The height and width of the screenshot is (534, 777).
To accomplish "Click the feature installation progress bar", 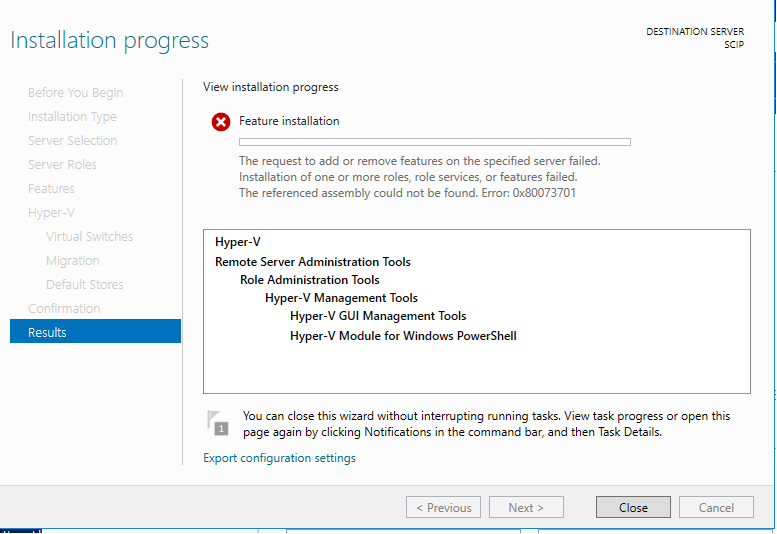I will [435, 142].
